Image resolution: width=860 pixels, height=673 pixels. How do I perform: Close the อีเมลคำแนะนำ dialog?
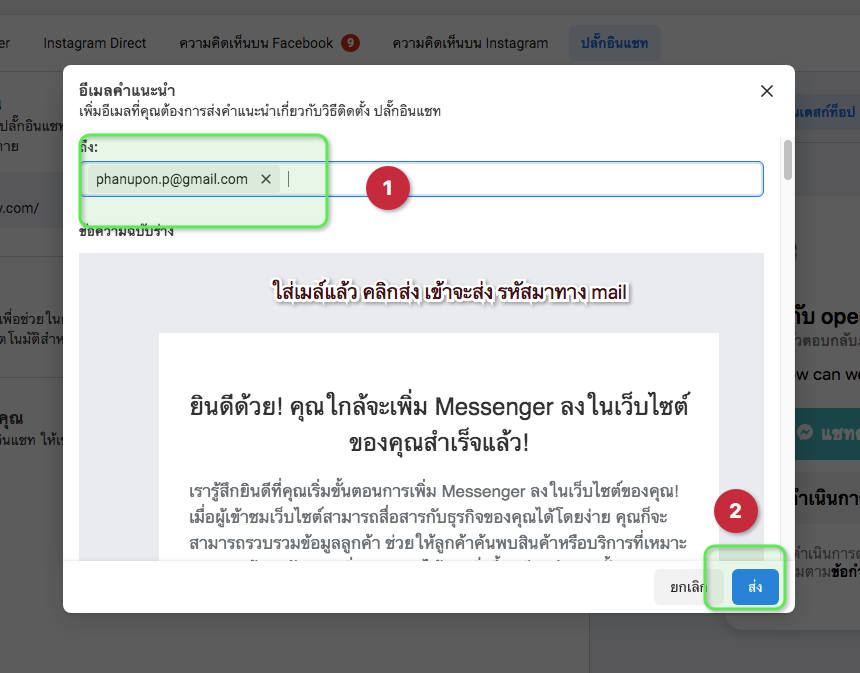click(x=767, y=91)
